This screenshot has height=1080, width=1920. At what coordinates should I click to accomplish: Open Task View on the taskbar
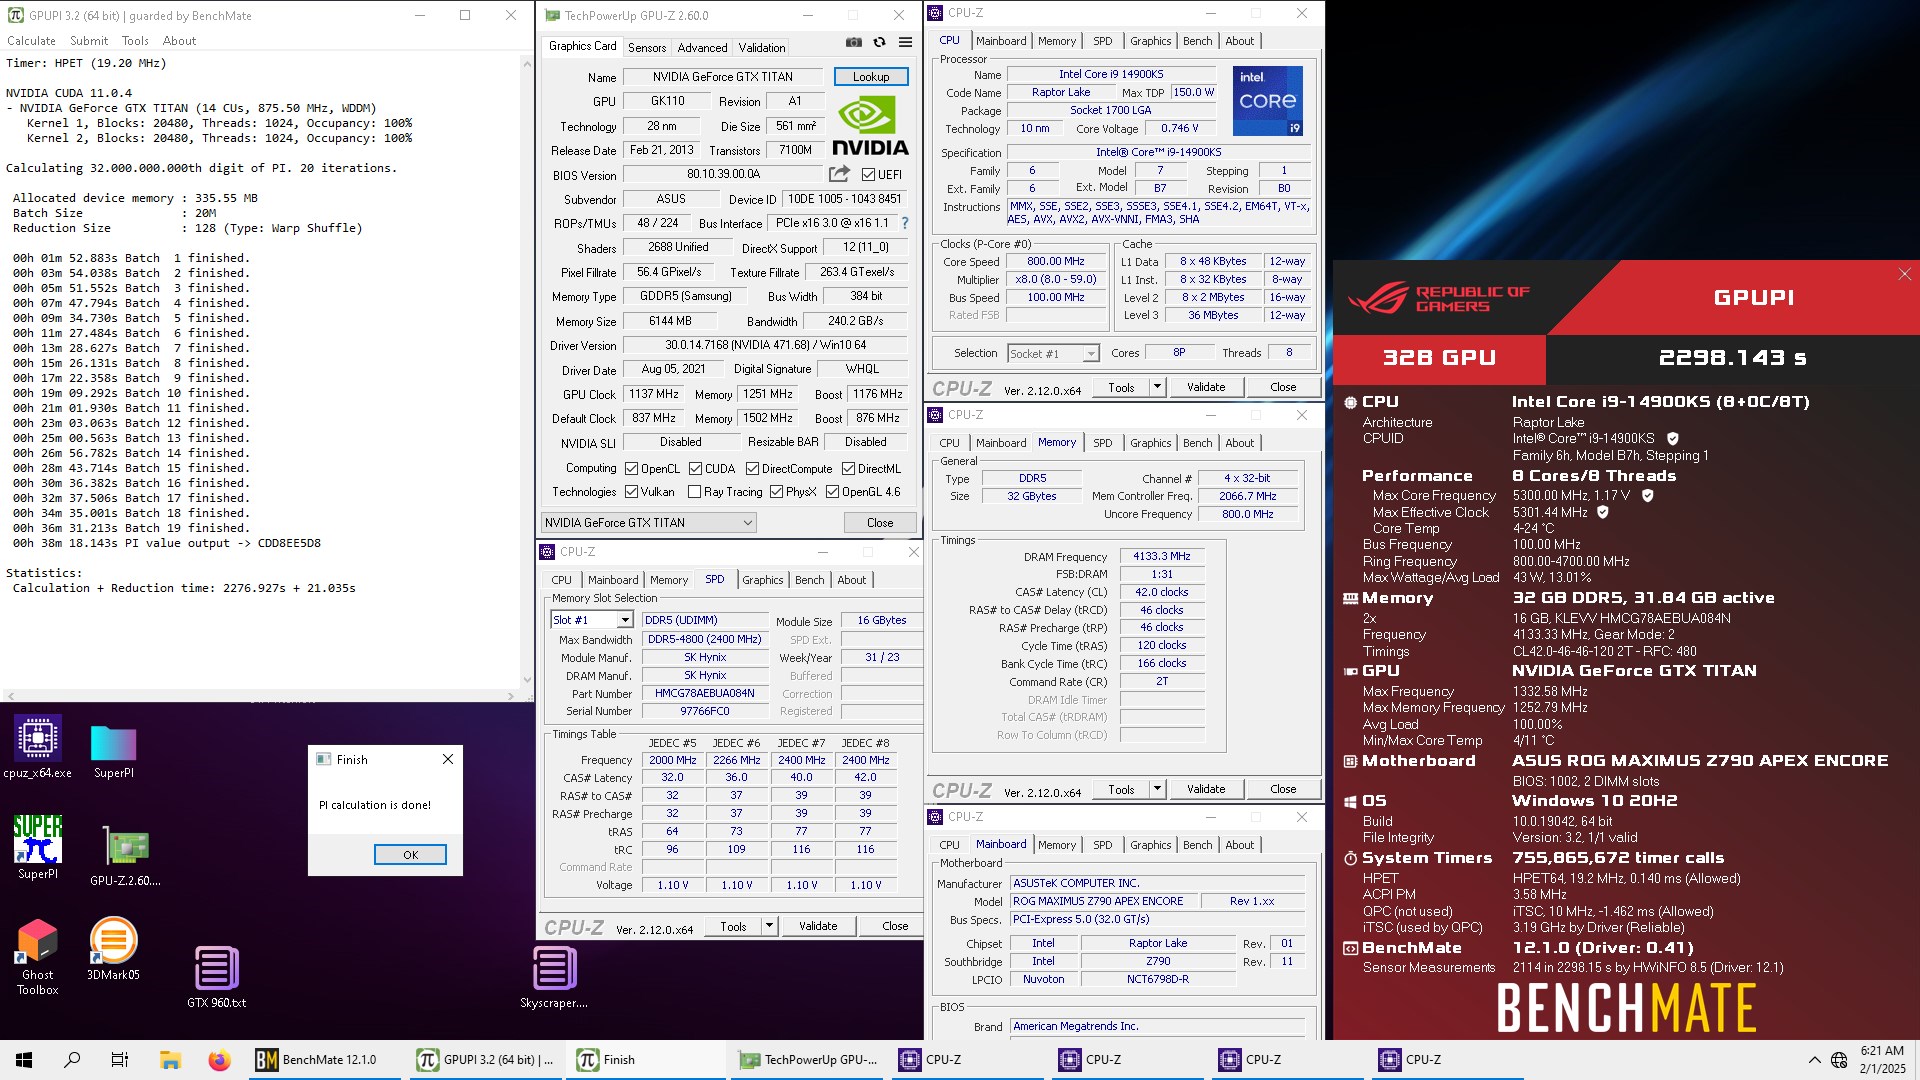pyautogui.click(x=120, y=1060)
